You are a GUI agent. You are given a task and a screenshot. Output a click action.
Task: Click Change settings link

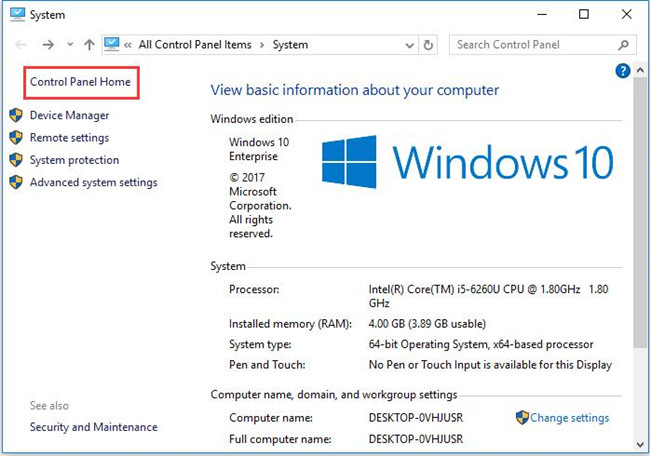pos(569,418)
